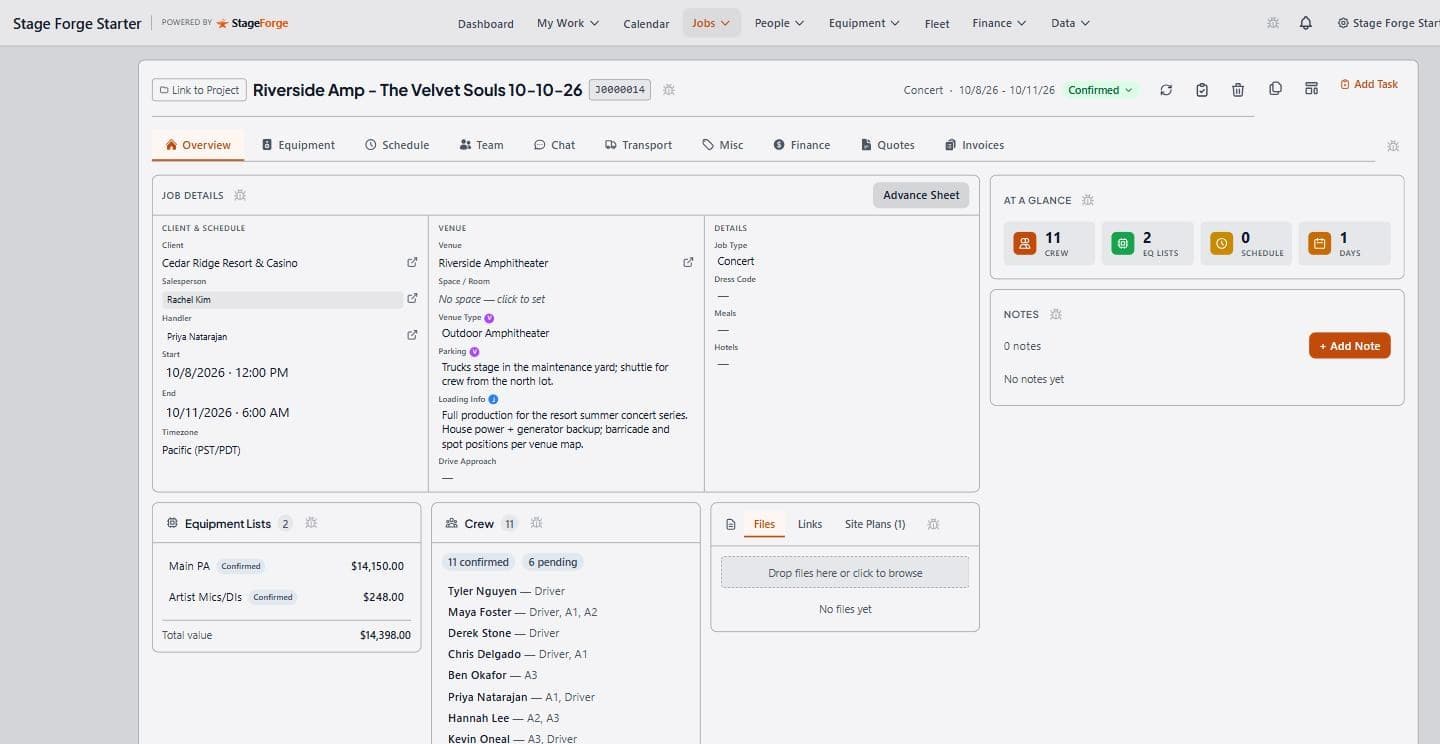Click bug icon next to job number J0000014
This screenshot has height=744, width=1440.
click(669, 90)
